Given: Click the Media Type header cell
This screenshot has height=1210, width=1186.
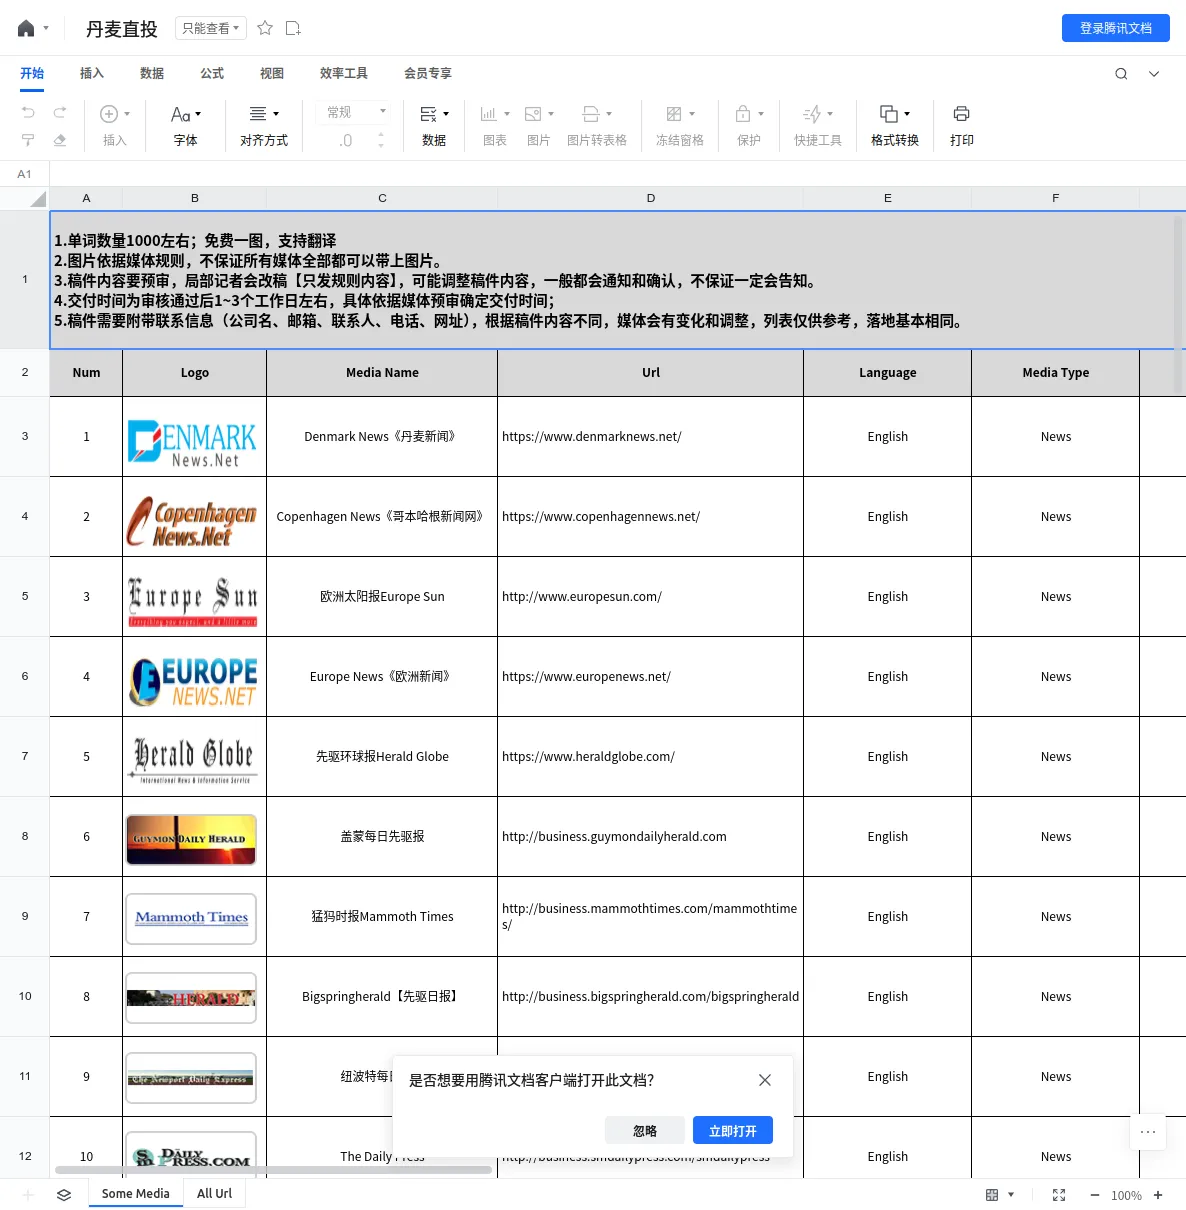Looking at the screenshot, I should tap(1055, 372).
